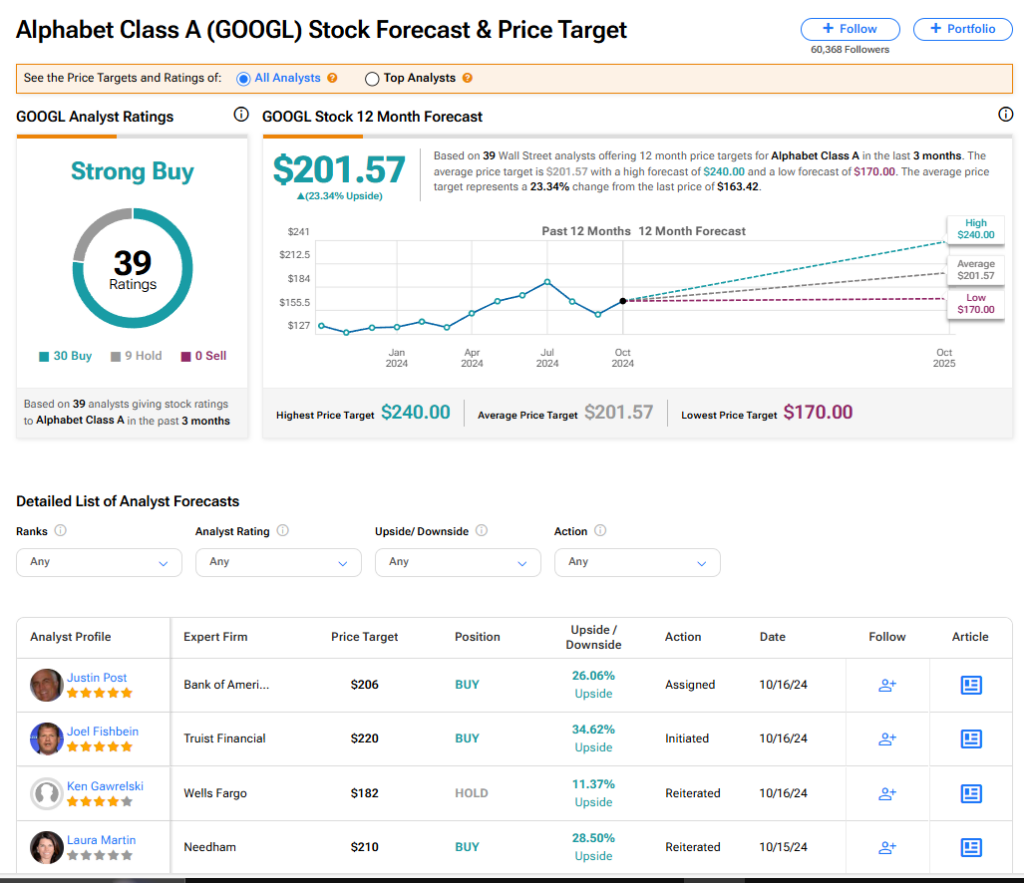Click the Follow button at top

[x=849, y=29]
